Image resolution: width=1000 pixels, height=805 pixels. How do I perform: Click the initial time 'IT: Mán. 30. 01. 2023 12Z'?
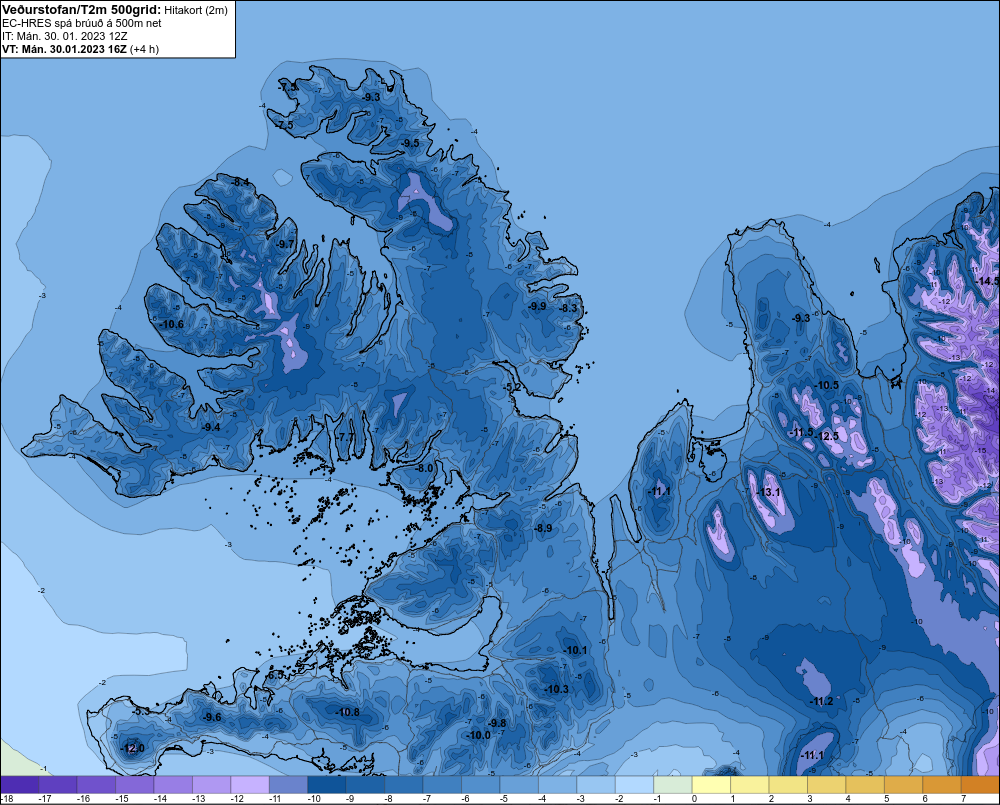click(64, 36)
